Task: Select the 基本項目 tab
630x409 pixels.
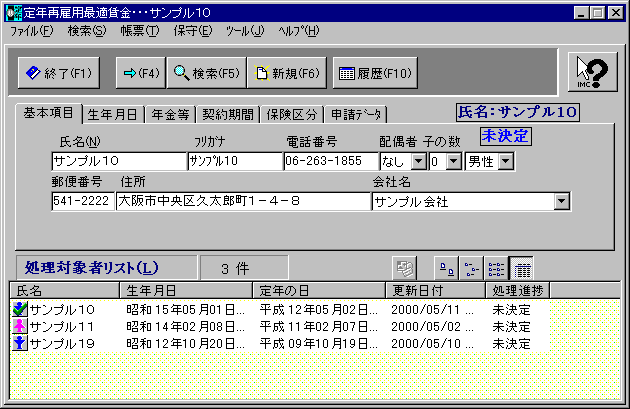Action: pyautogui.click(x=48, y=113)
